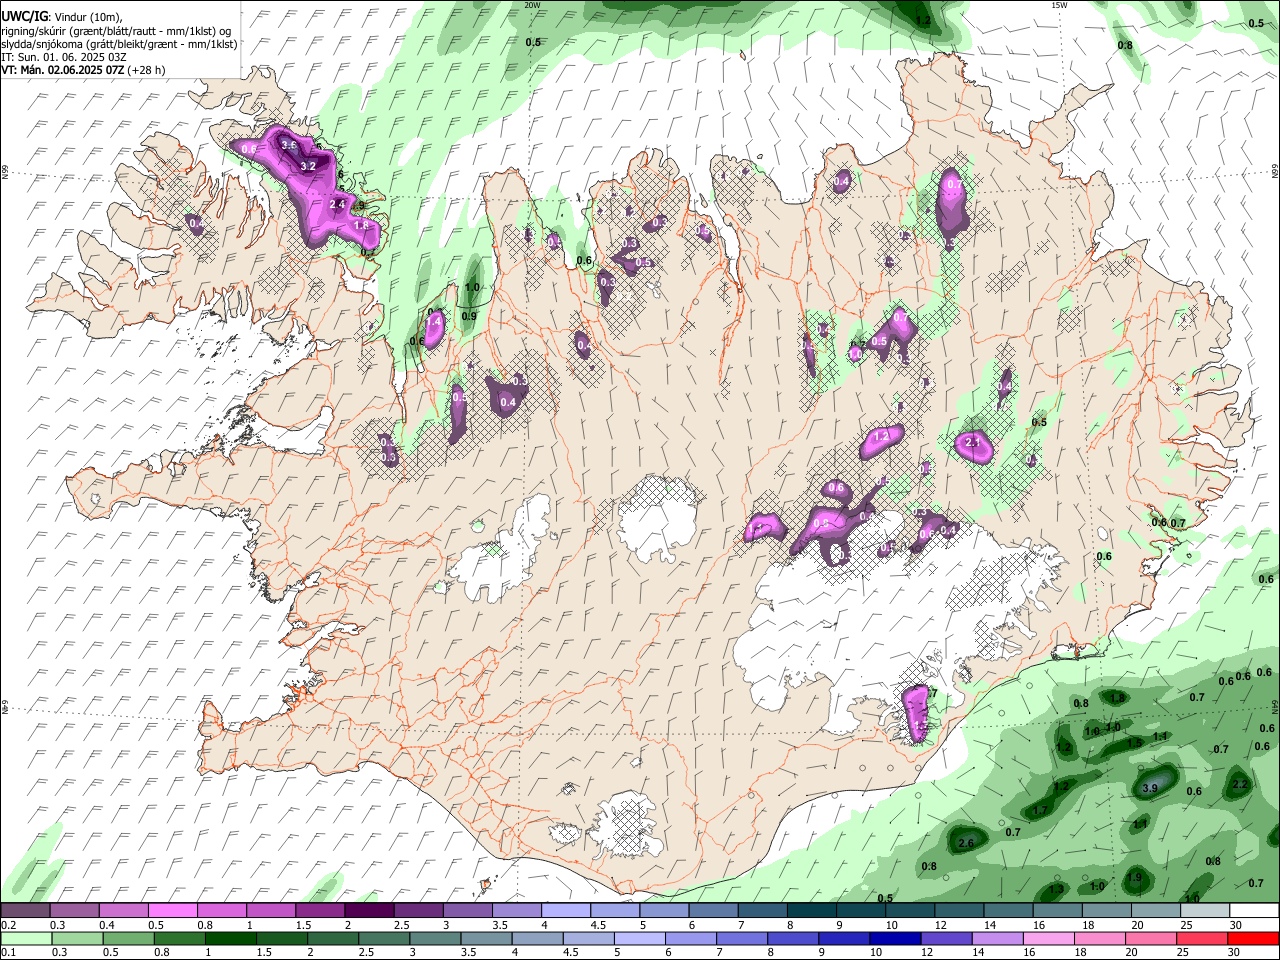The height and width of the screenshot is (960, 1280).
Task: Click the "30" label under the upper legend row
Action: coord(1236,925)
